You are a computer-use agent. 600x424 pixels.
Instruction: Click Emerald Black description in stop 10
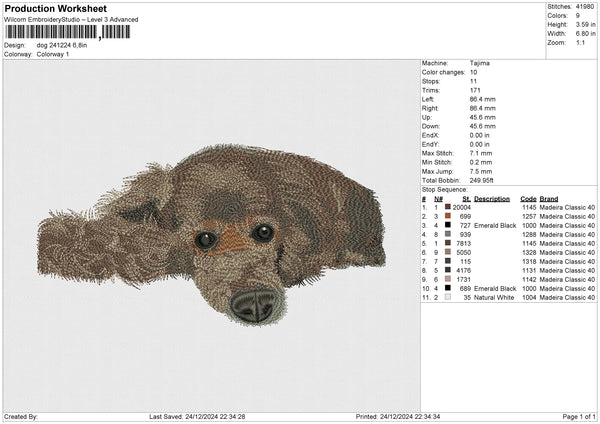(496, 288)
